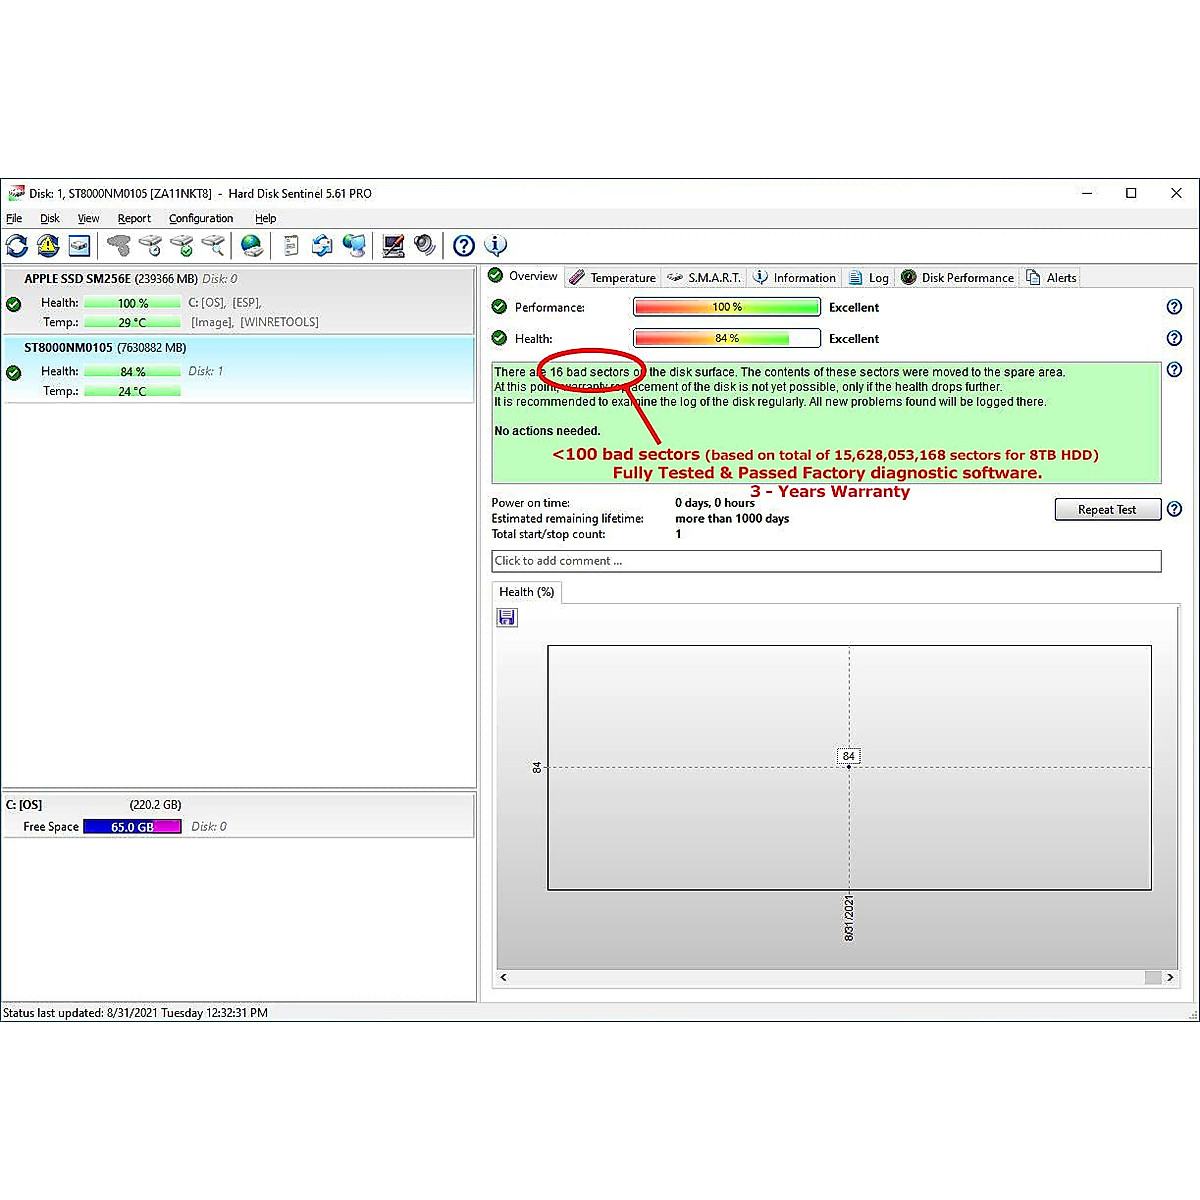
Task: Open the Configuration menu
Action: tap(200, 218)
